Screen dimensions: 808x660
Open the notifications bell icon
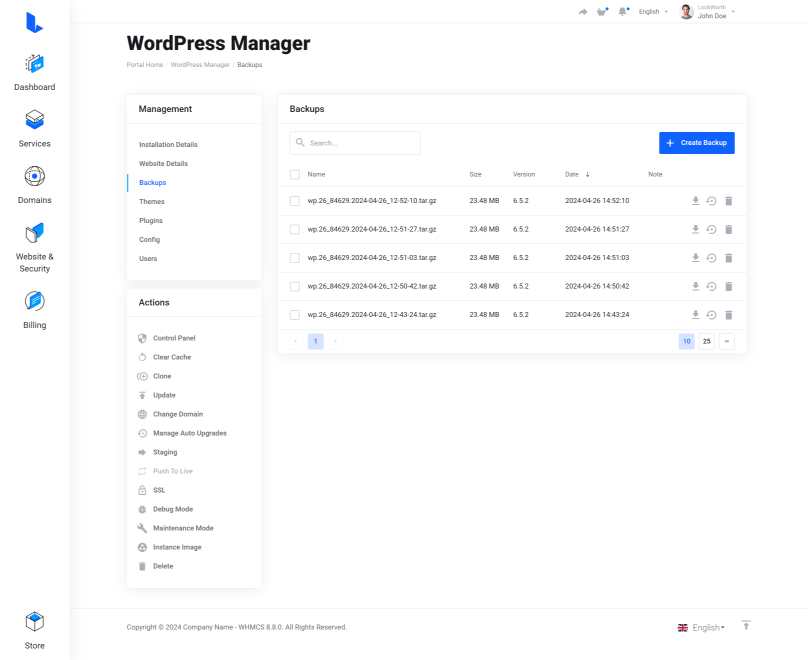pos(623,11)
